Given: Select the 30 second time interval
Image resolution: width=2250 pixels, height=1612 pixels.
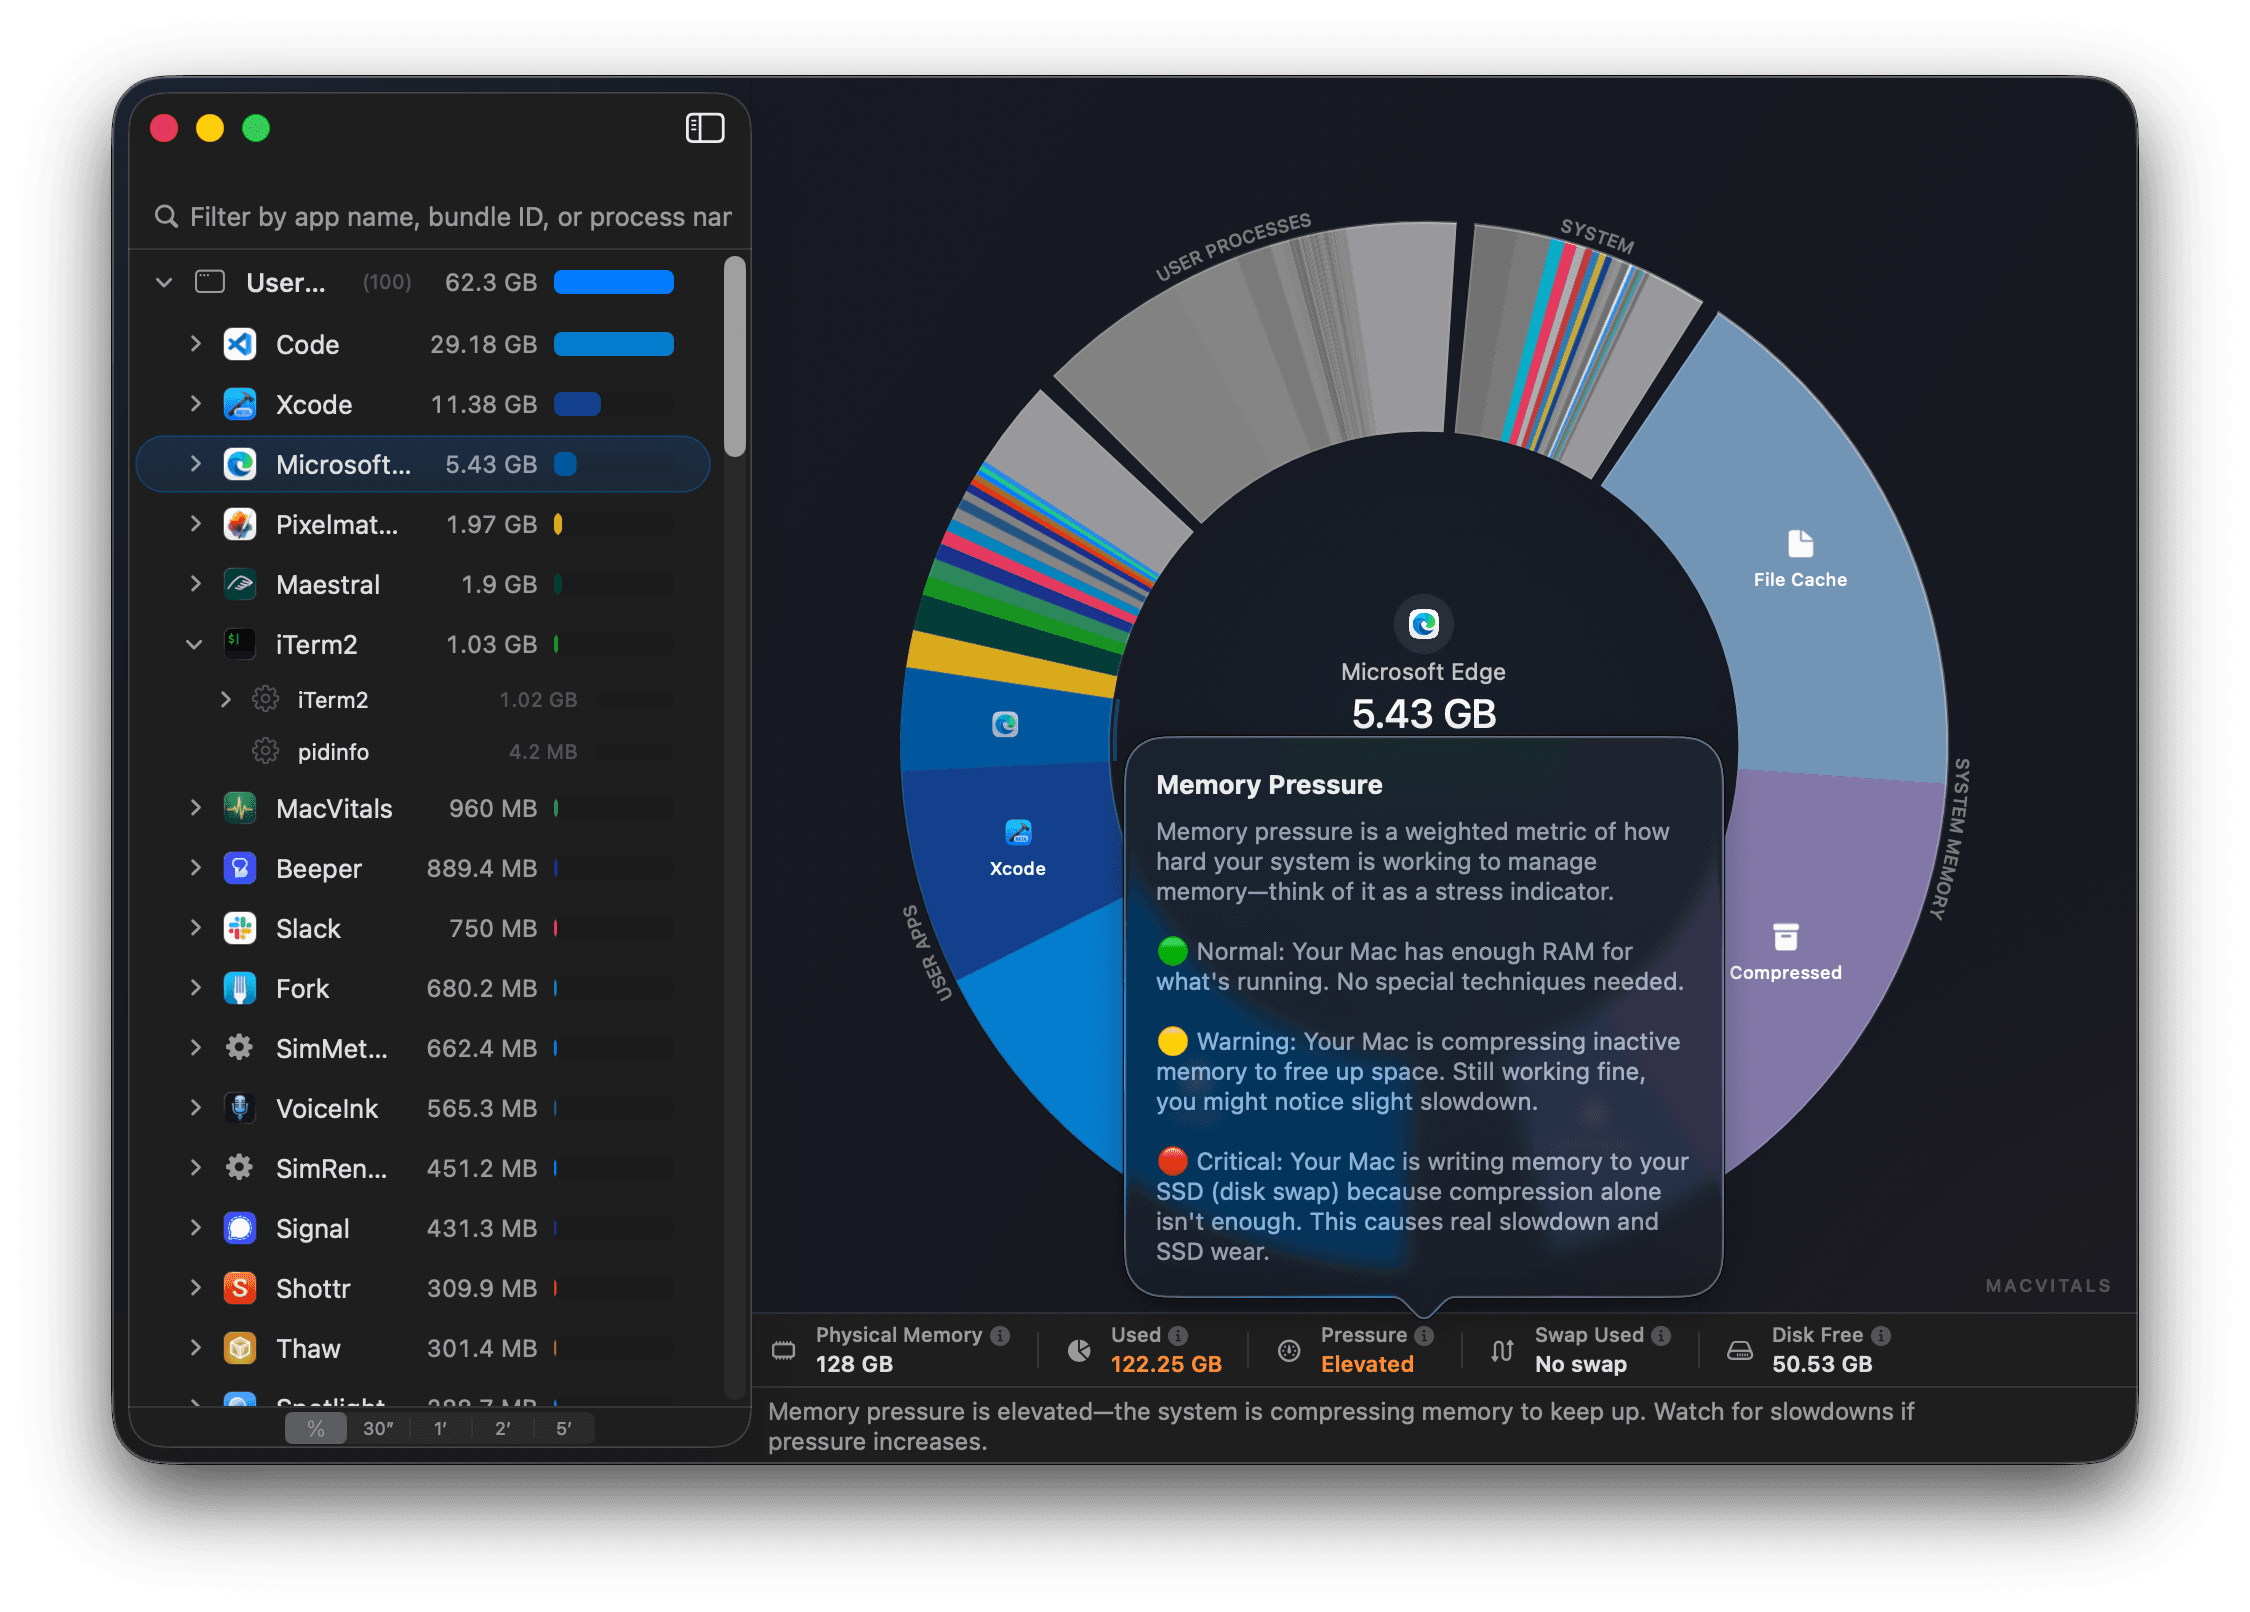Looking at the screenshot, I should pyautogui.click(x=378, y=1428).
